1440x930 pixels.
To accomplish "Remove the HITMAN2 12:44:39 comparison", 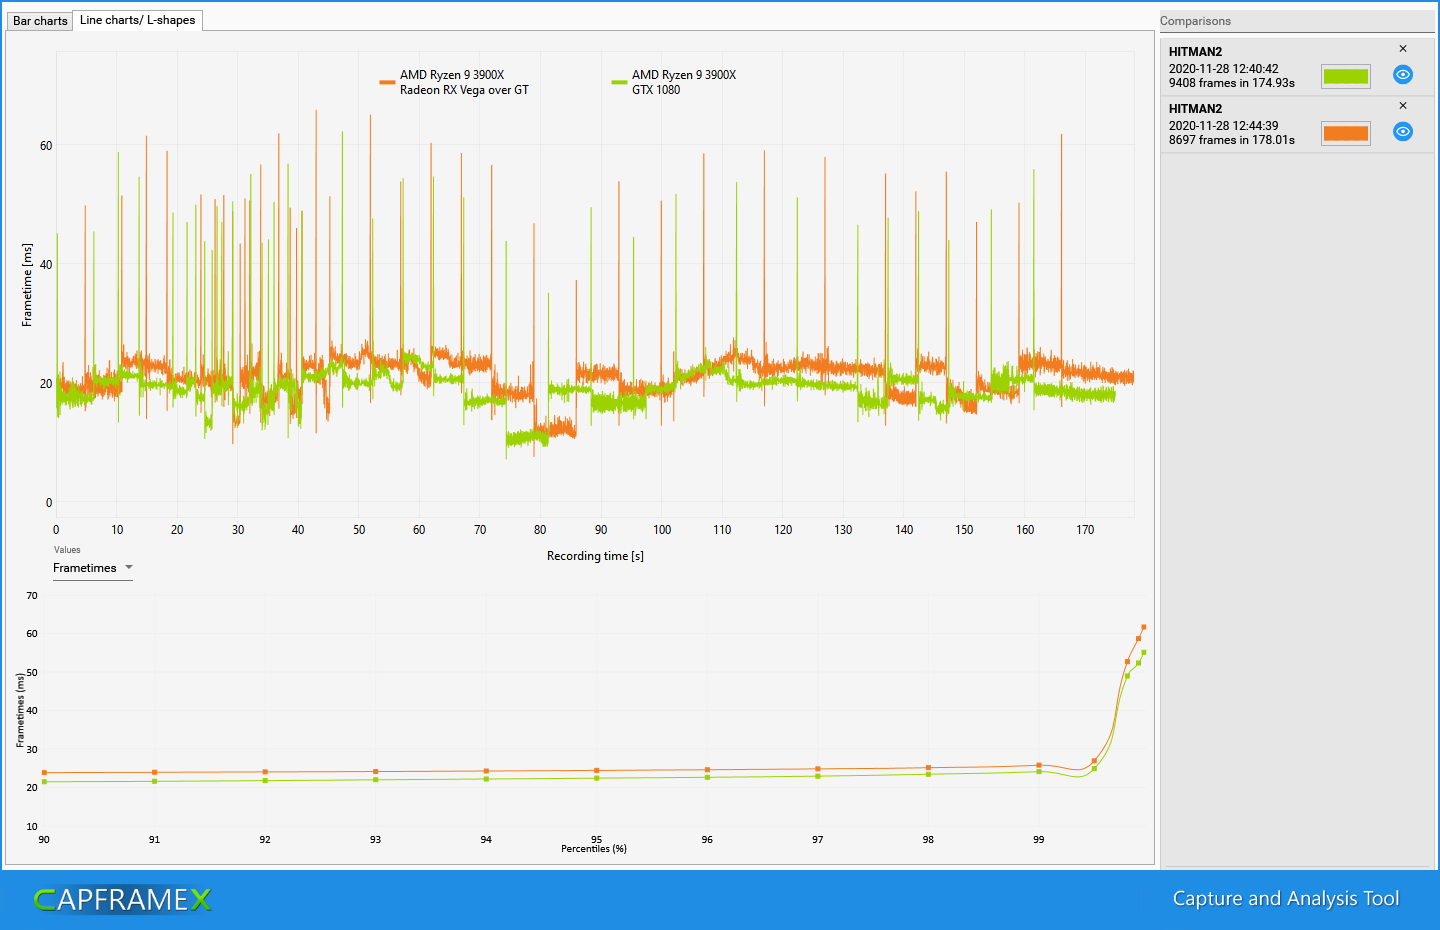I will pos(1403,104).
